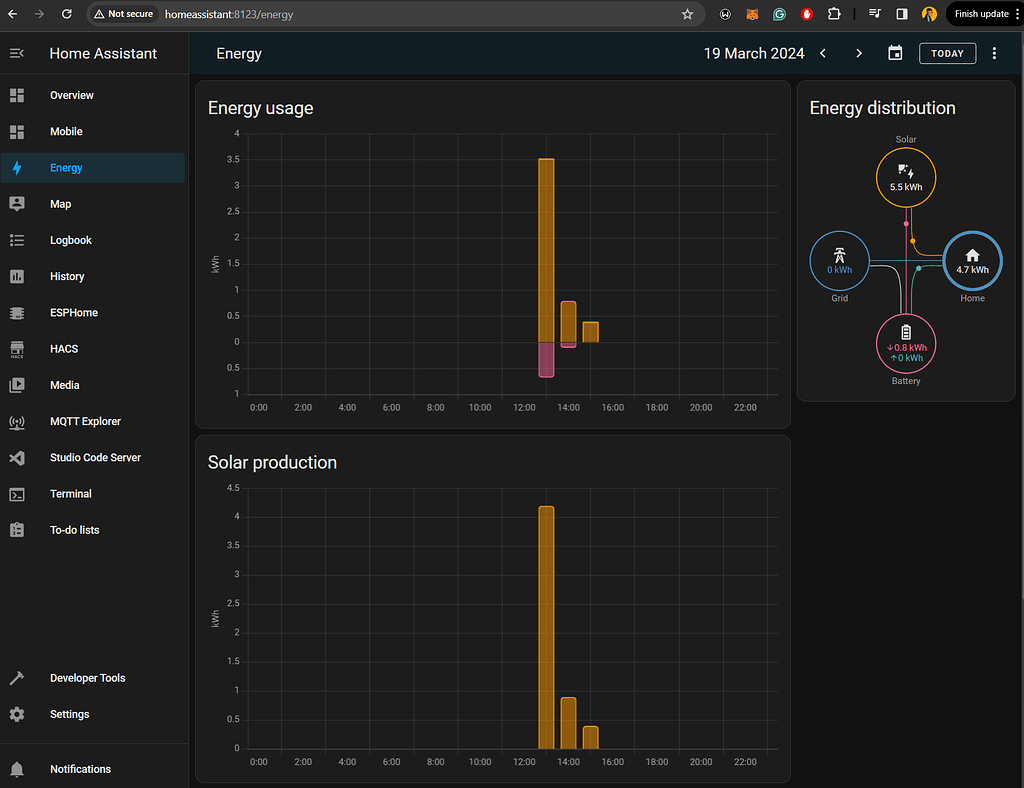The height and width of the screenshot is (788, 1024).
Task: Collapse the sidebar with the menu icon
Action: (17, 54)
